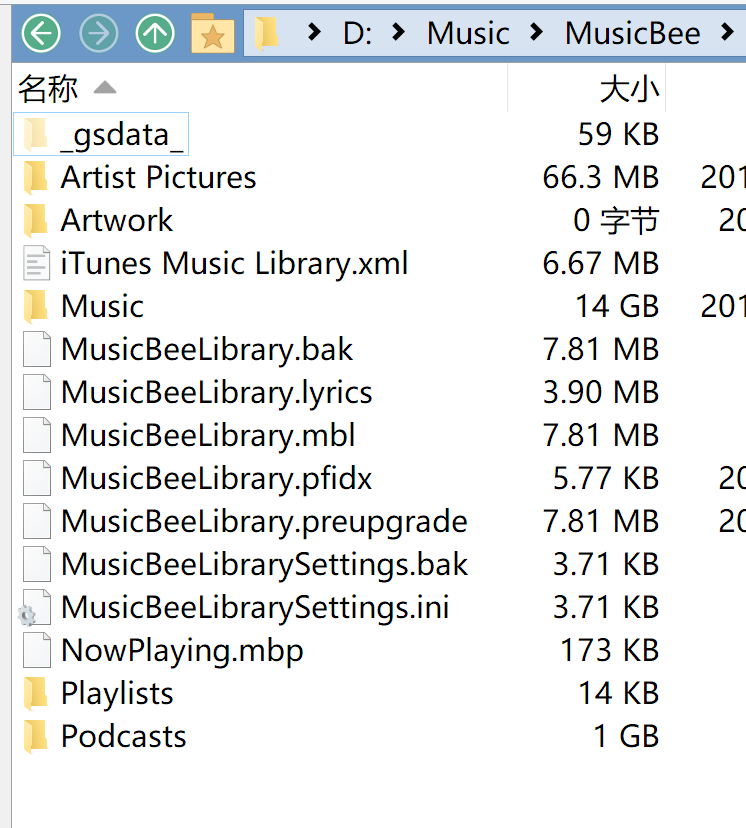Select the iTunes Music Library.xml file icon

coord(36,264)
